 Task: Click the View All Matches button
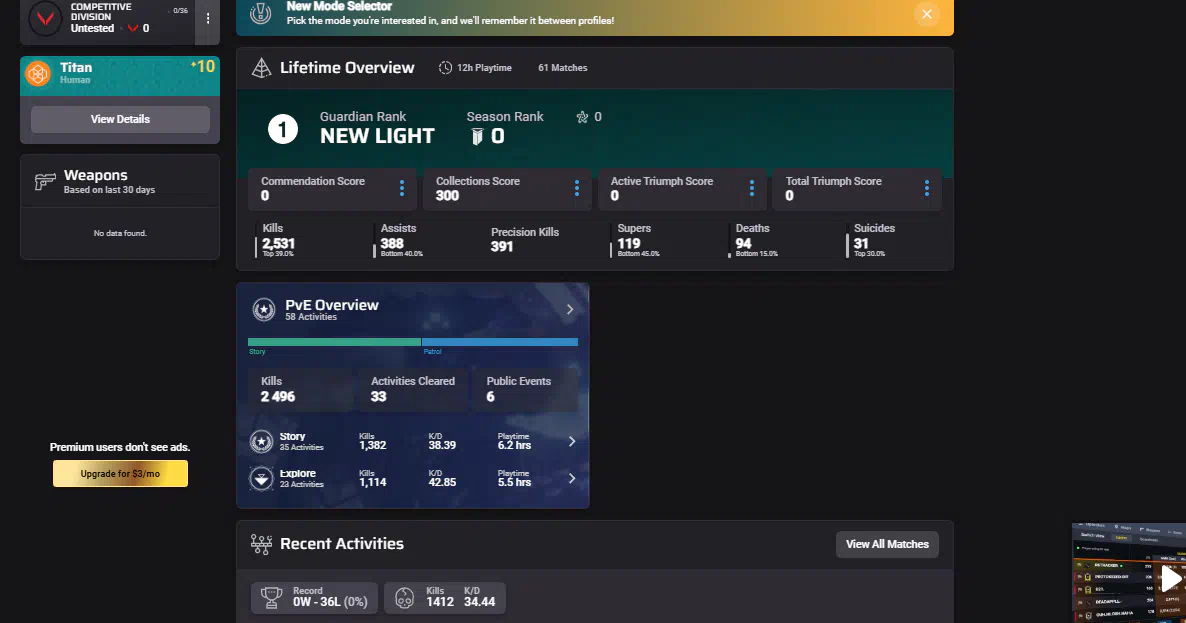[x=887, y=544]
